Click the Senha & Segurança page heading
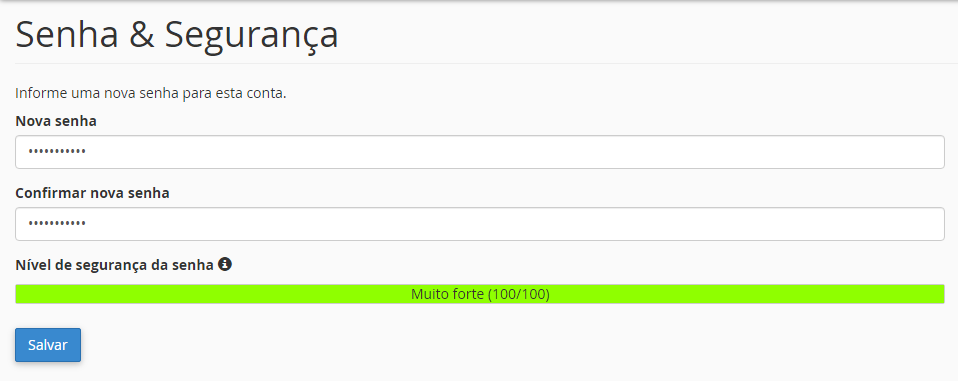Screen dimensions: 958x381 [x=177, y=35]
